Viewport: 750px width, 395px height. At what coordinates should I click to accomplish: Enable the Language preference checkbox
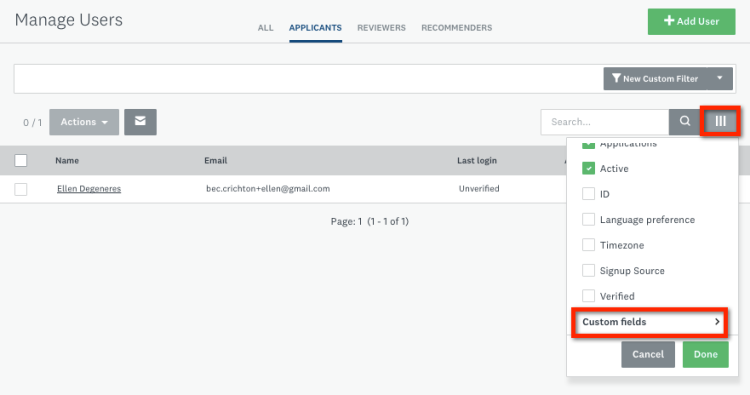[x=588, y=219]
